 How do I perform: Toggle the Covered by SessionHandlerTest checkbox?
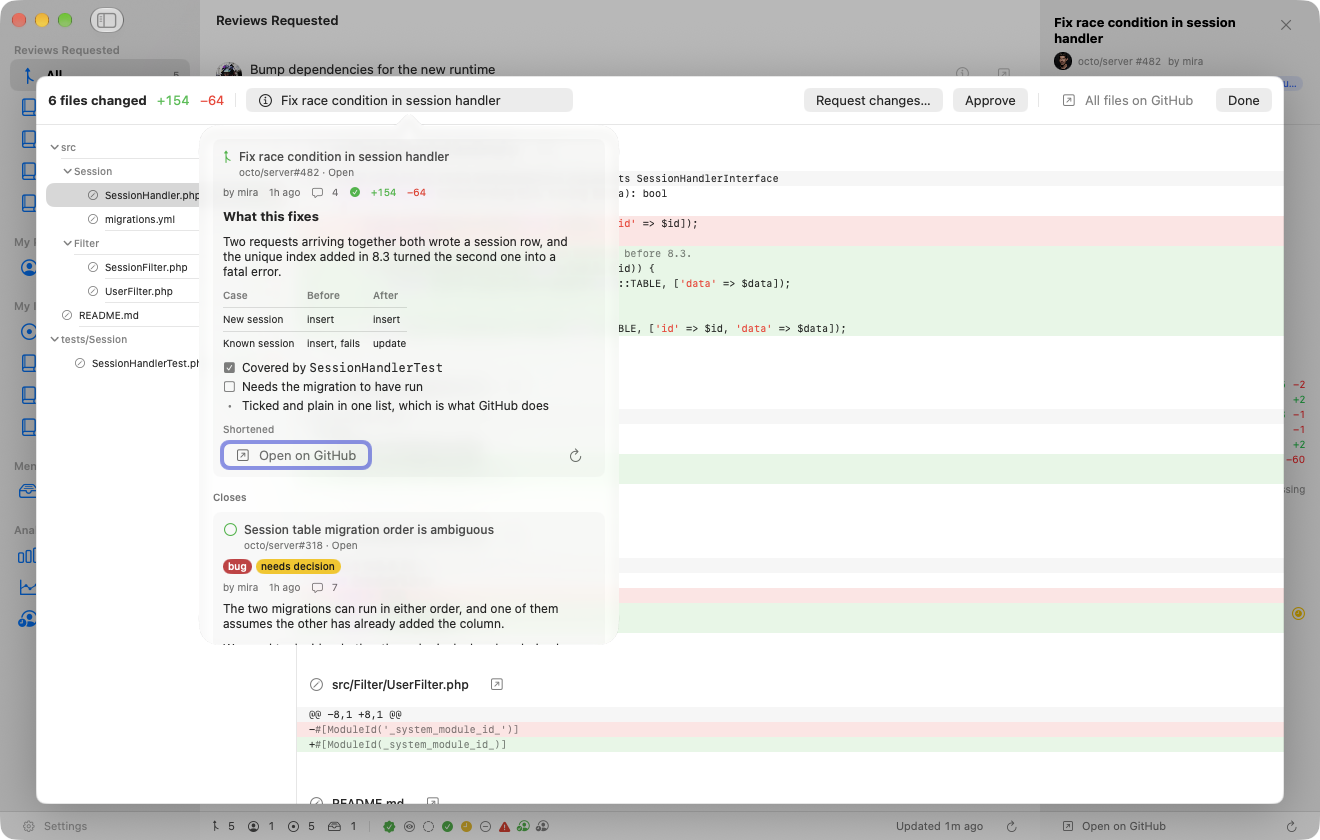[229, 368]
